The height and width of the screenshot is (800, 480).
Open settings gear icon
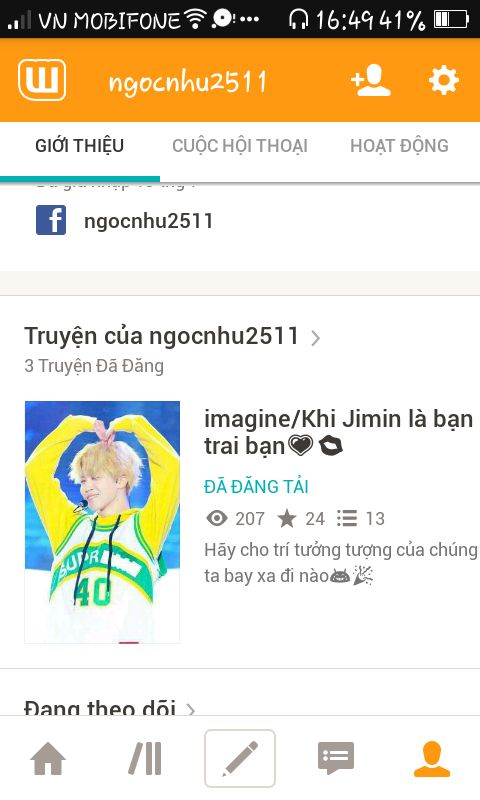(x=444, y=80)
